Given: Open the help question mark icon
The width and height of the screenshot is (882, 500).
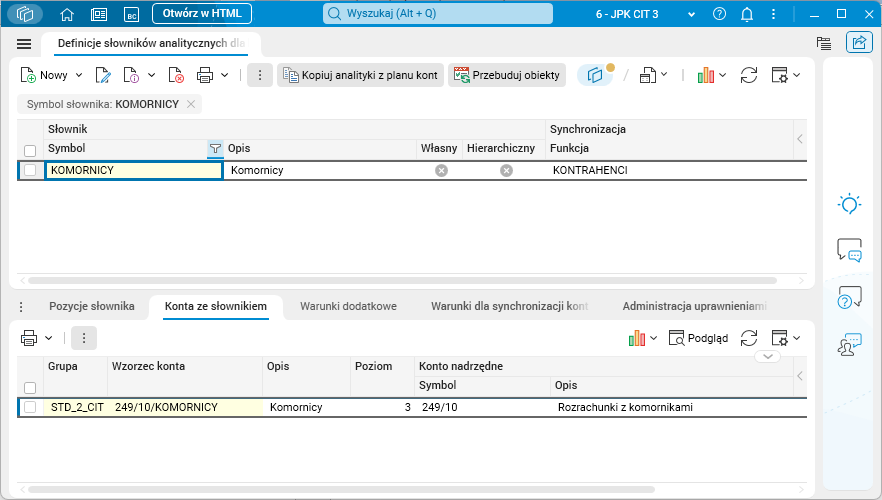Looking at the screenshot, I should pyautogui.click(x=719, y=14).
